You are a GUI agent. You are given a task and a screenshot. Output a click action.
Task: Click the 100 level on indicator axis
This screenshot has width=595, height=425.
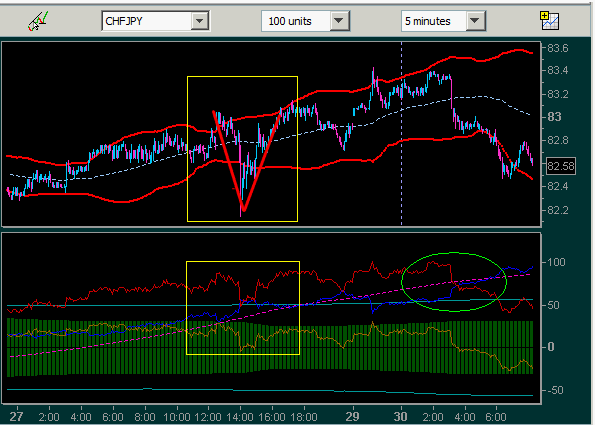(x=556, y=262)
